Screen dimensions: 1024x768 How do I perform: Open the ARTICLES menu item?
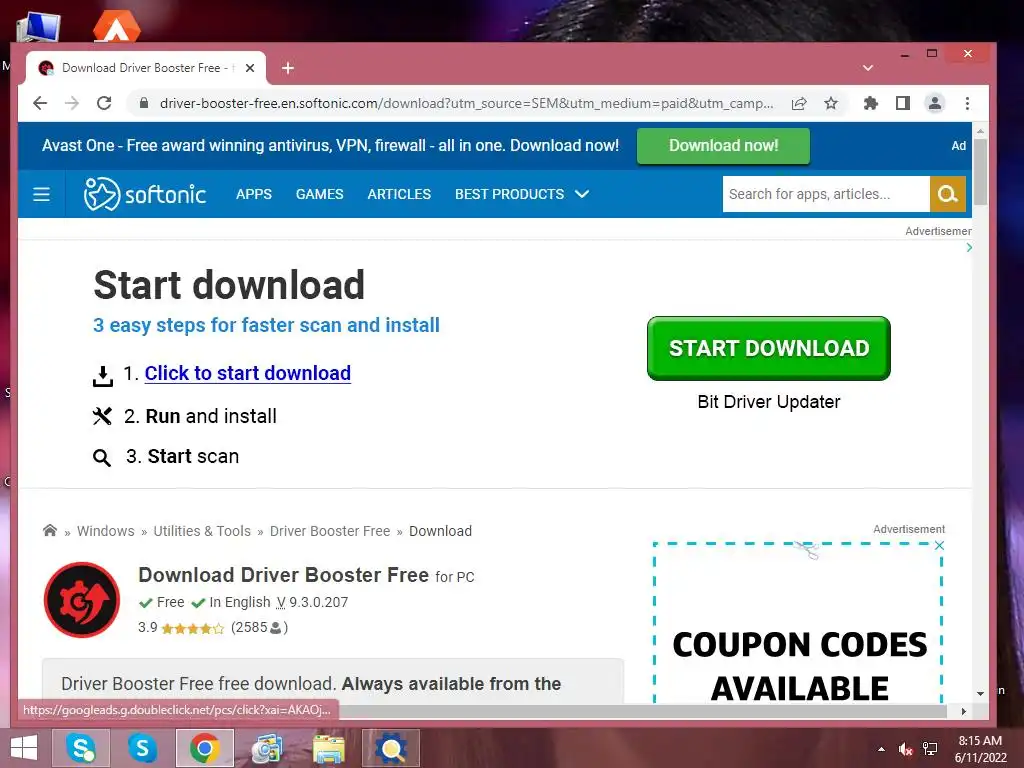pos(399,194)
